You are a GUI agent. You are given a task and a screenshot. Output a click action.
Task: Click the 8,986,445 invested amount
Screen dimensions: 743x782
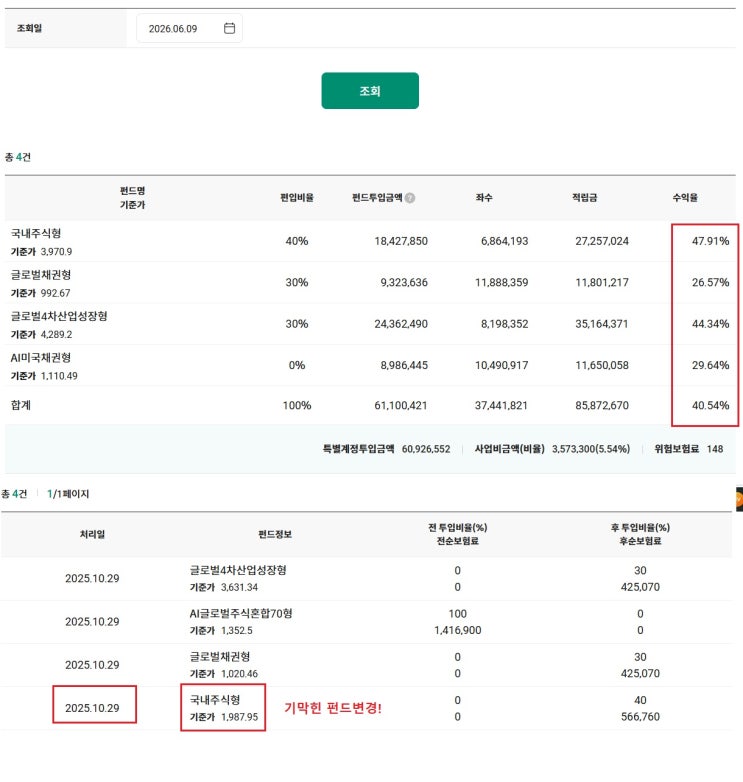point(404,365)
